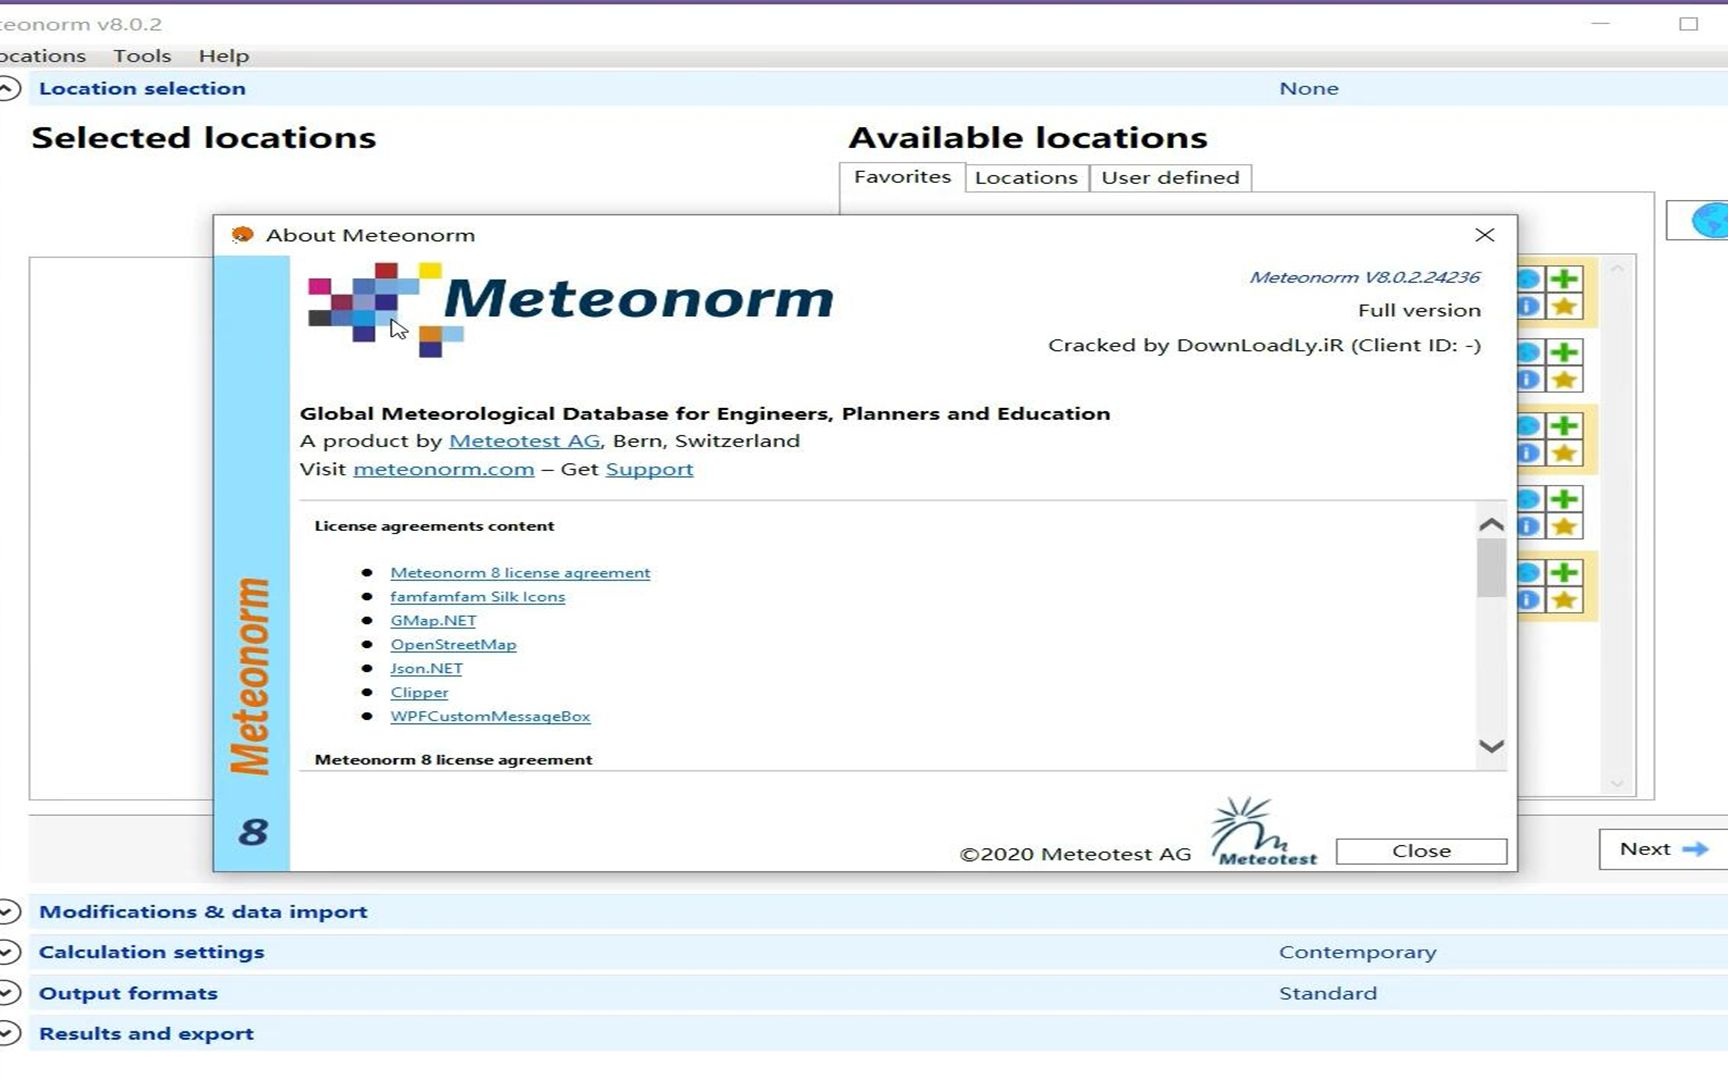This screenshot has height=1080, width=1728.
Task: Click the Meteotest logo in About dialog
Action: click(x=1264, y=831)
